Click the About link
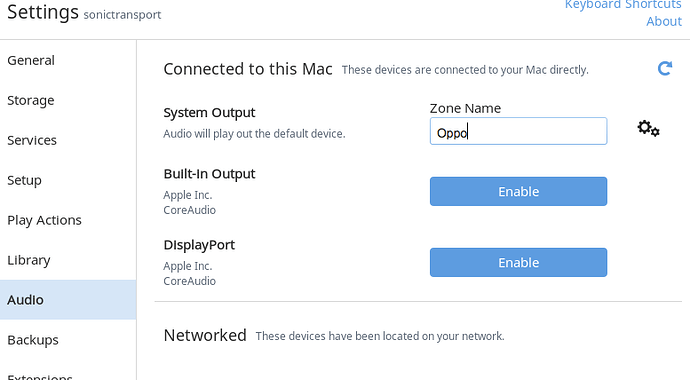The width and height of the screenshot is (690, 380). tap(664, 22)
